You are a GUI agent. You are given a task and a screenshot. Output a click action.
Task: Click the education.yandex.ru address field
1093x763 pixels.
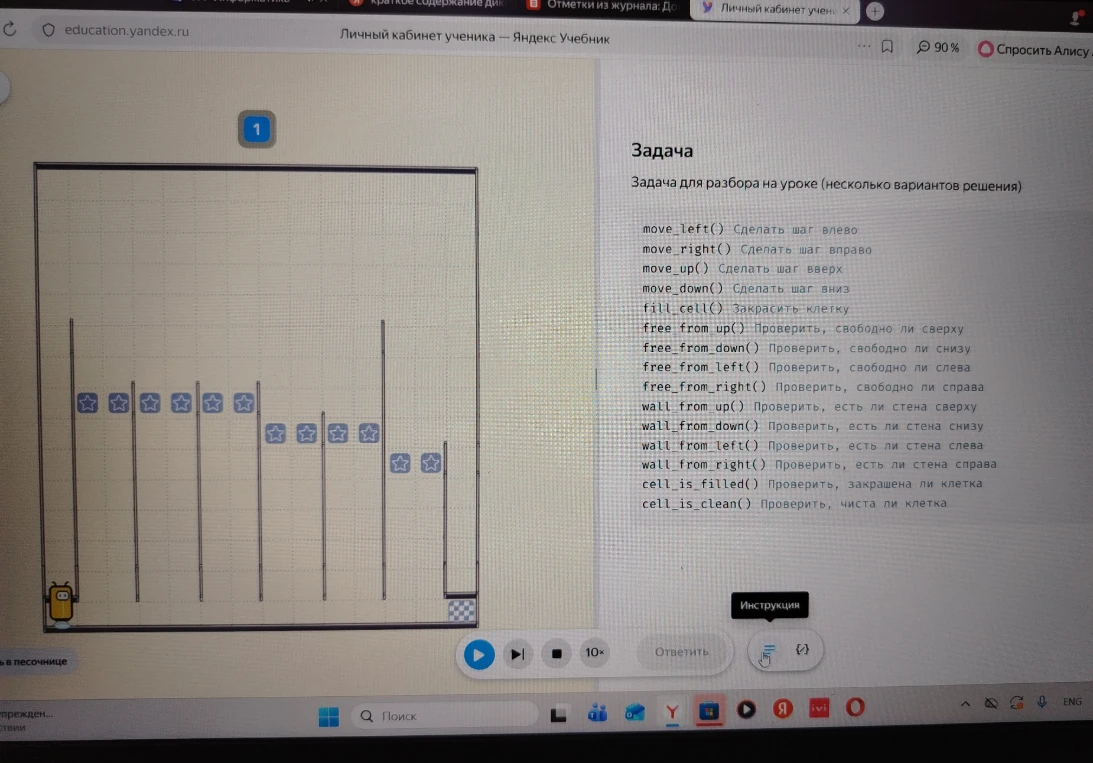pyautogui.click(x=126, y=31)
